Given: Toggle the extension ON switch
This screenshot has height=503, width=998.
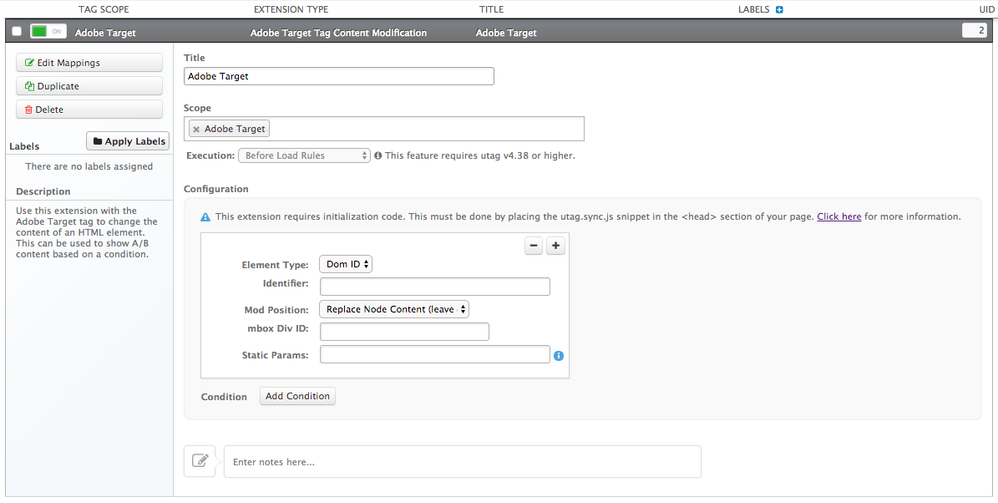Looking at the screenshot, I should coord(46,32).
